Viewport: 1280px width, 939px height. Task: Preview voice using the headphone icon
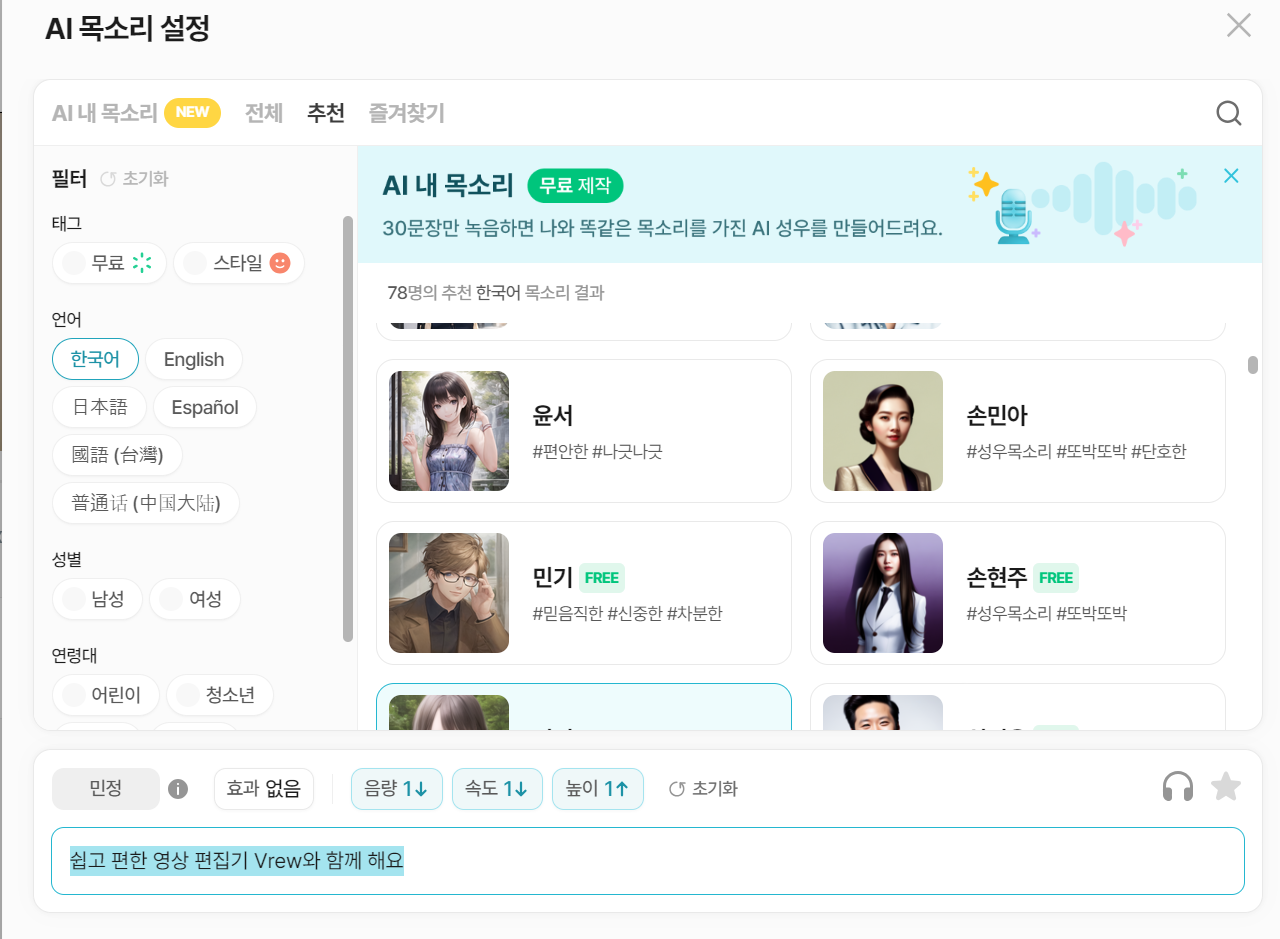(x=1177, y=787)
